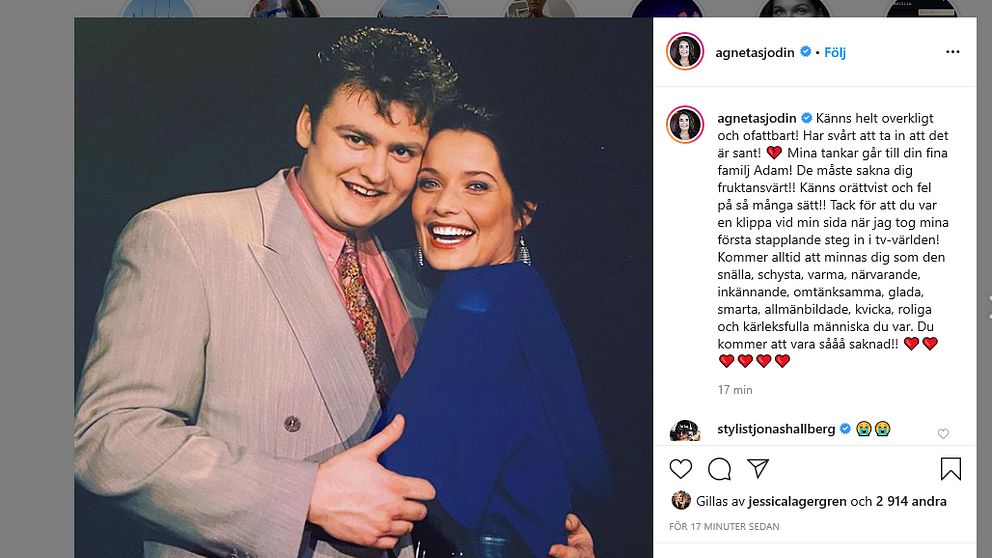Image resolution: width=992 pixels, height=558 pixels.
Task: Open the three-dot more options menu
Action: pyautogui.click(x=952, y=52)
